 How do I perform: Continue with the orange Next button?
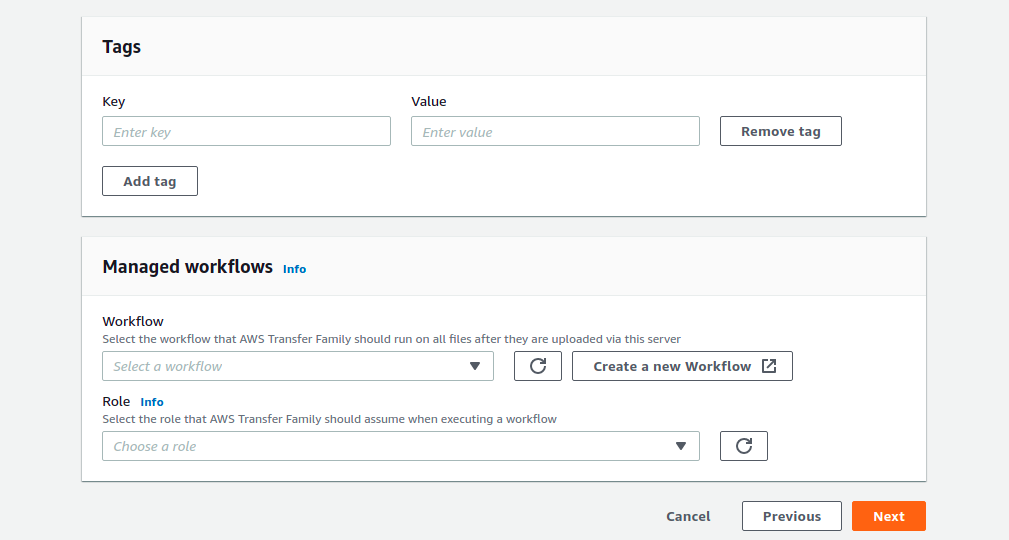click(x=889, y=516)
